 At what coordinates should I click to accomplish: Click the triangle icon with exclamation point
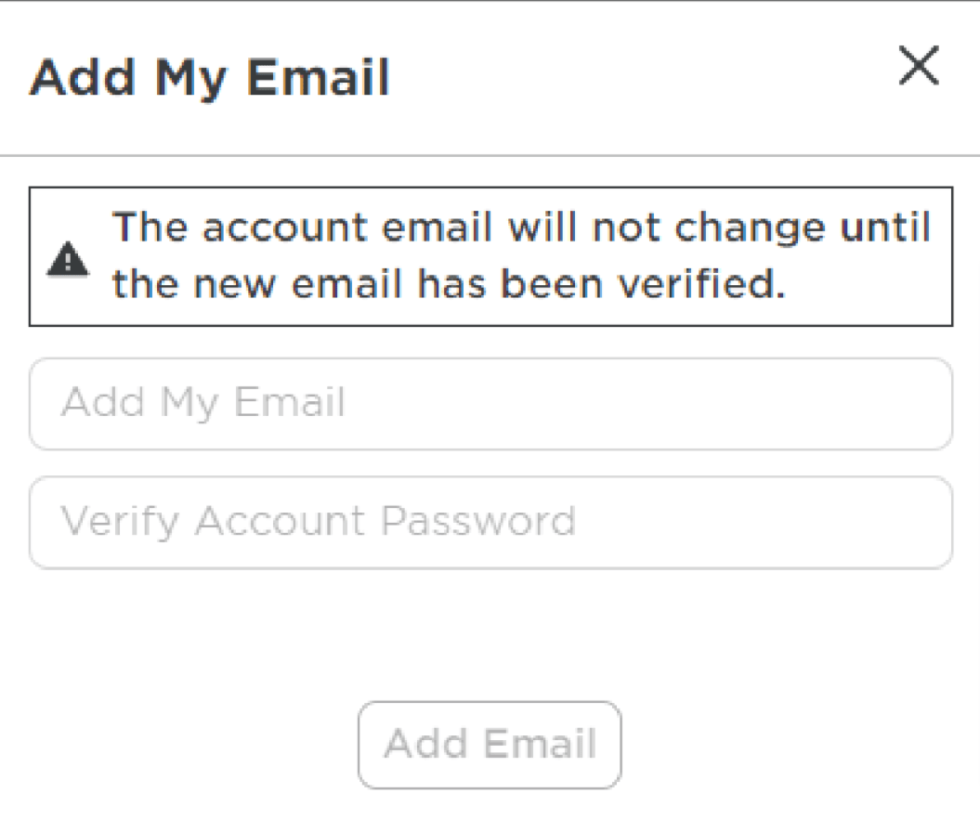click(x=68, y=256)
